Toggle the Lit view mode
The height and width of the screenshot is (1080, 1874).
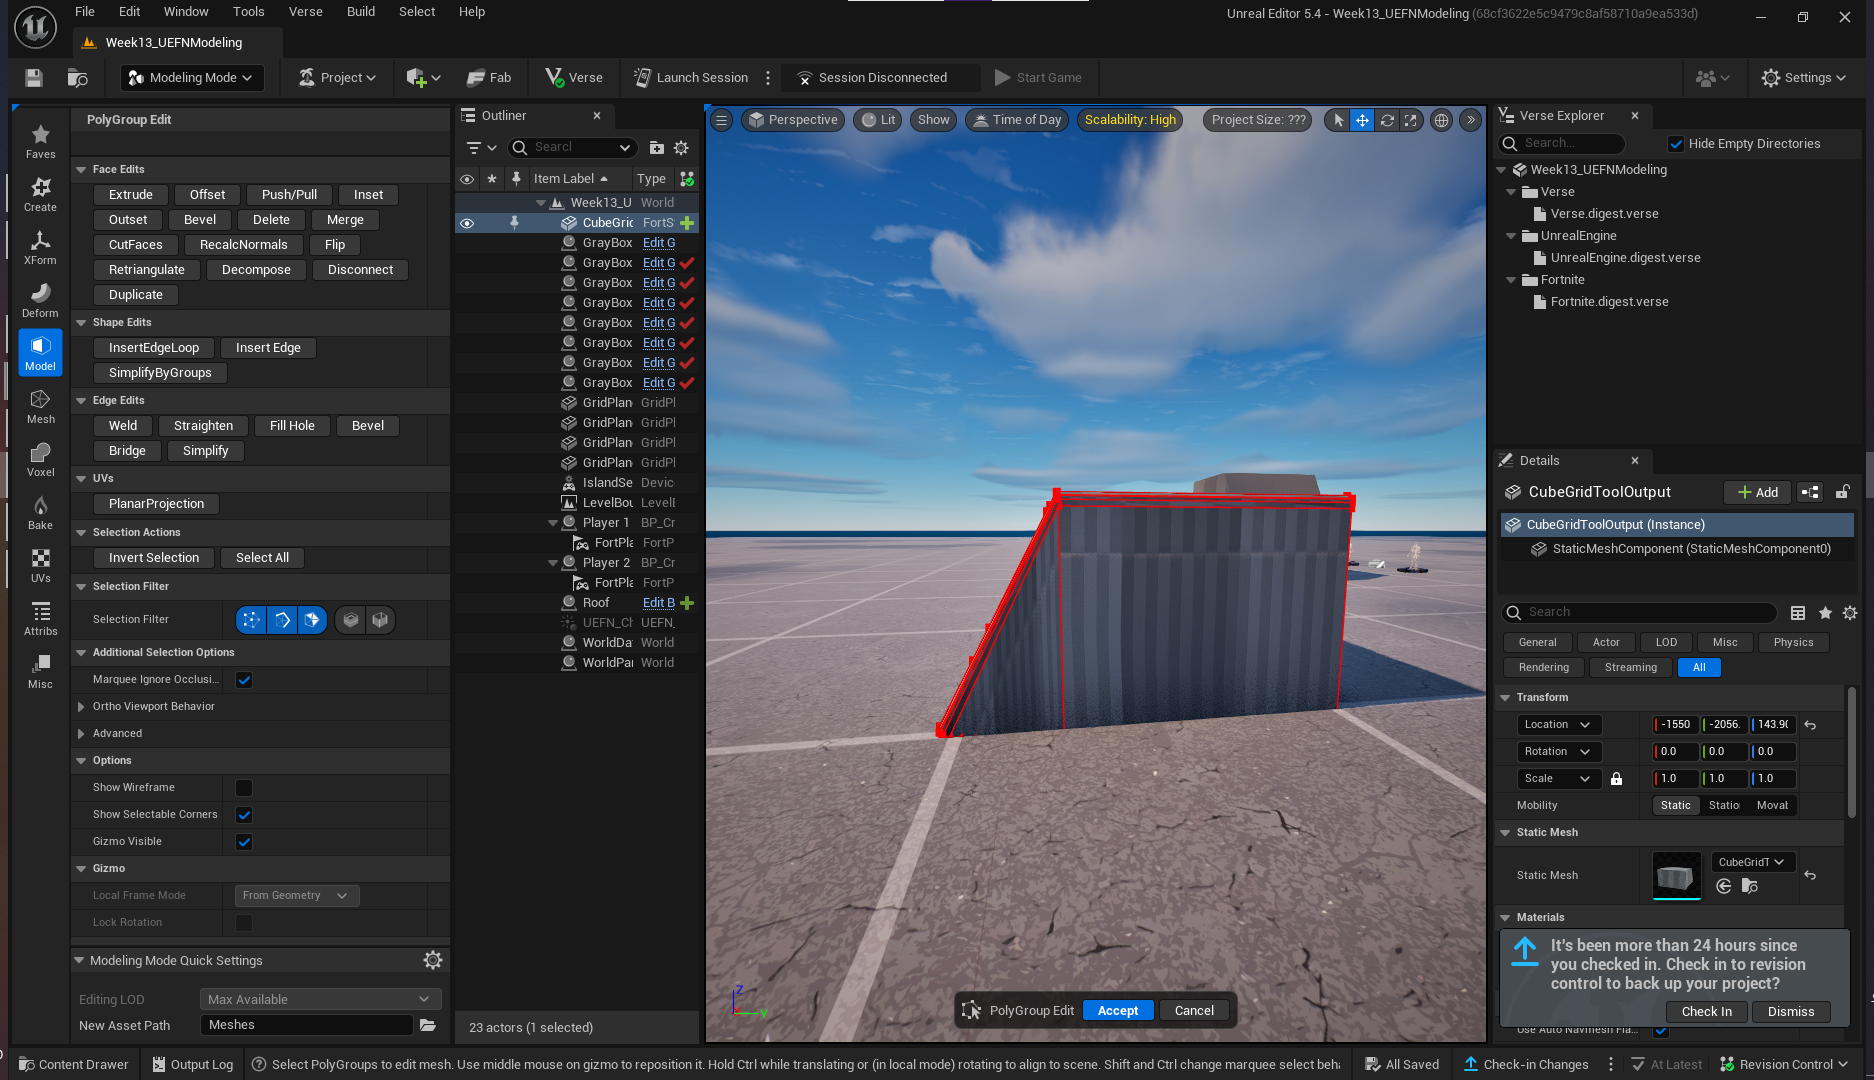point(878,120)
